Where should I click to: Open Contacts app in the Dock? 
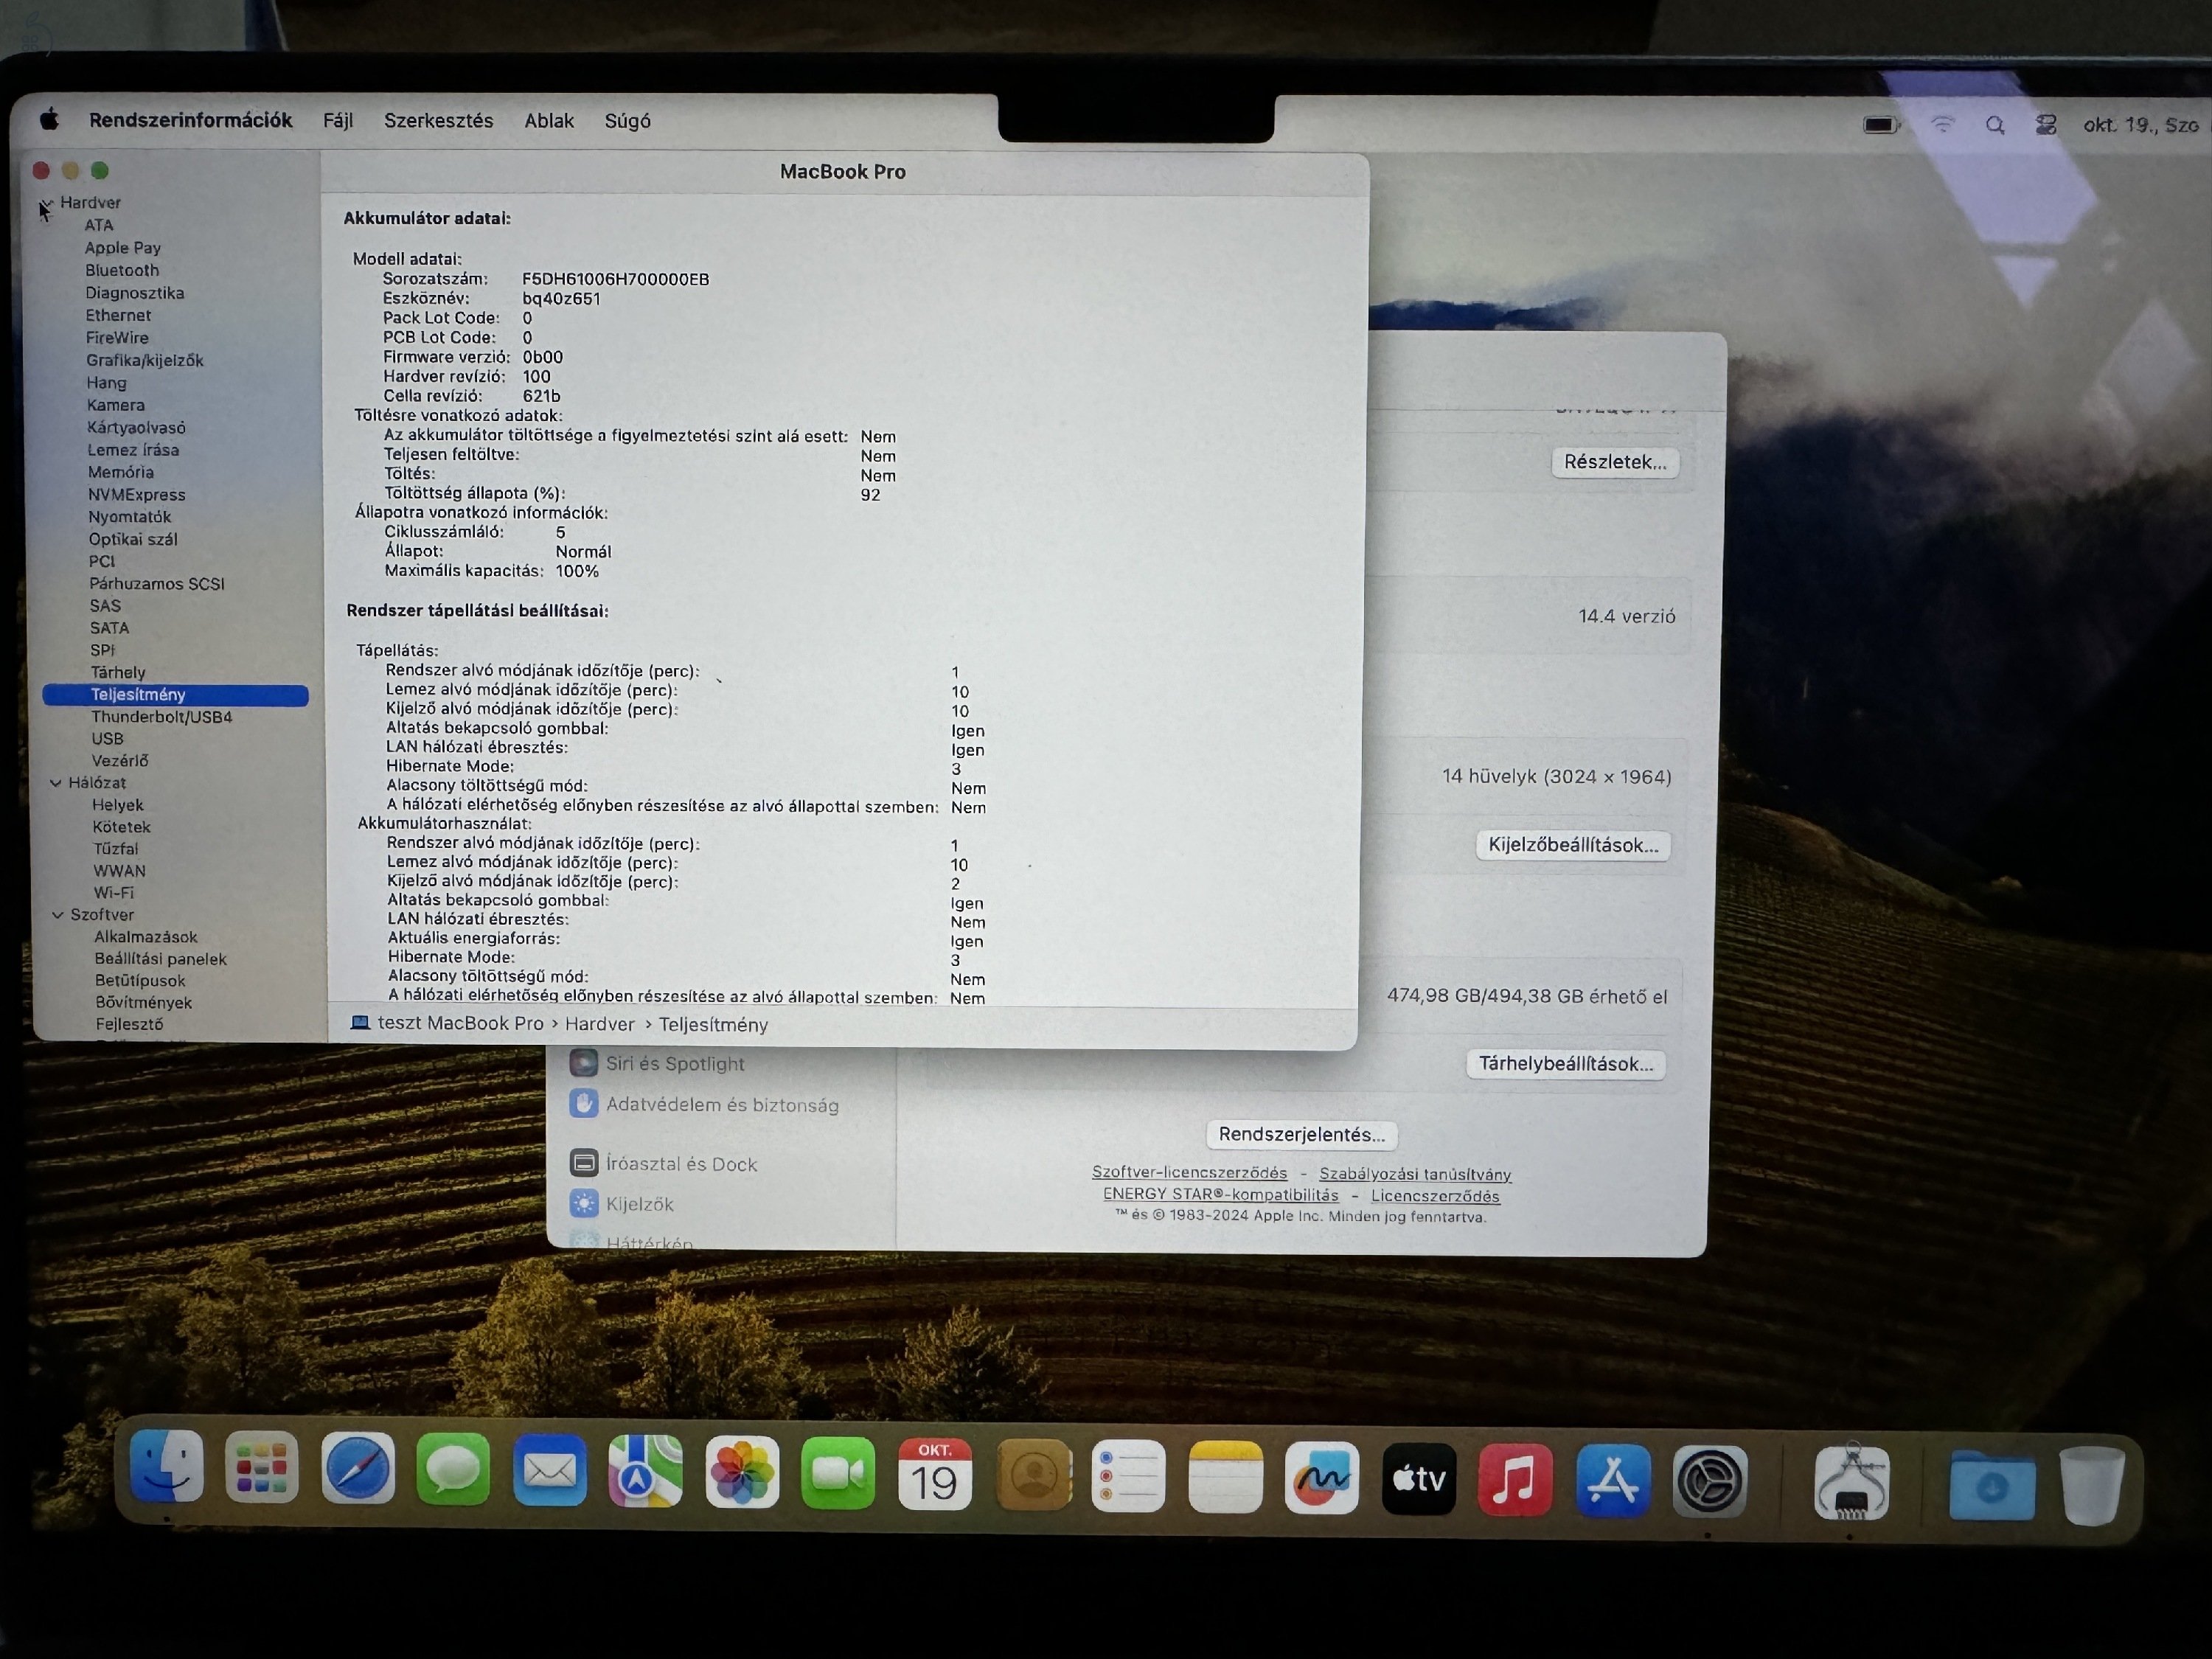click(x=1033, y=1476)
